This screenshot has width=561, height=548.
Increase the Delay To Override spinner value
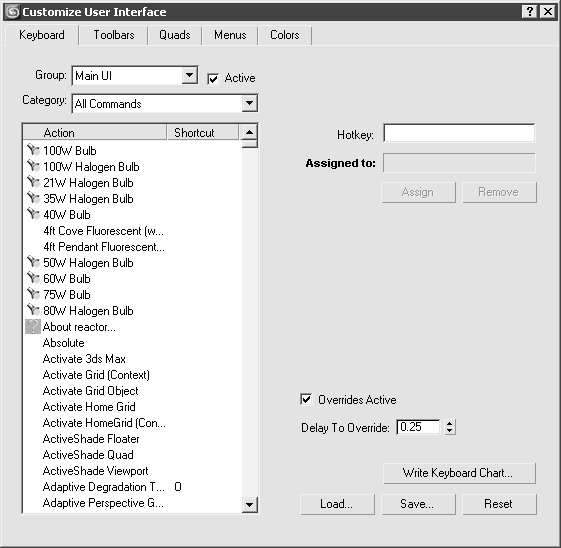[450, 423]
